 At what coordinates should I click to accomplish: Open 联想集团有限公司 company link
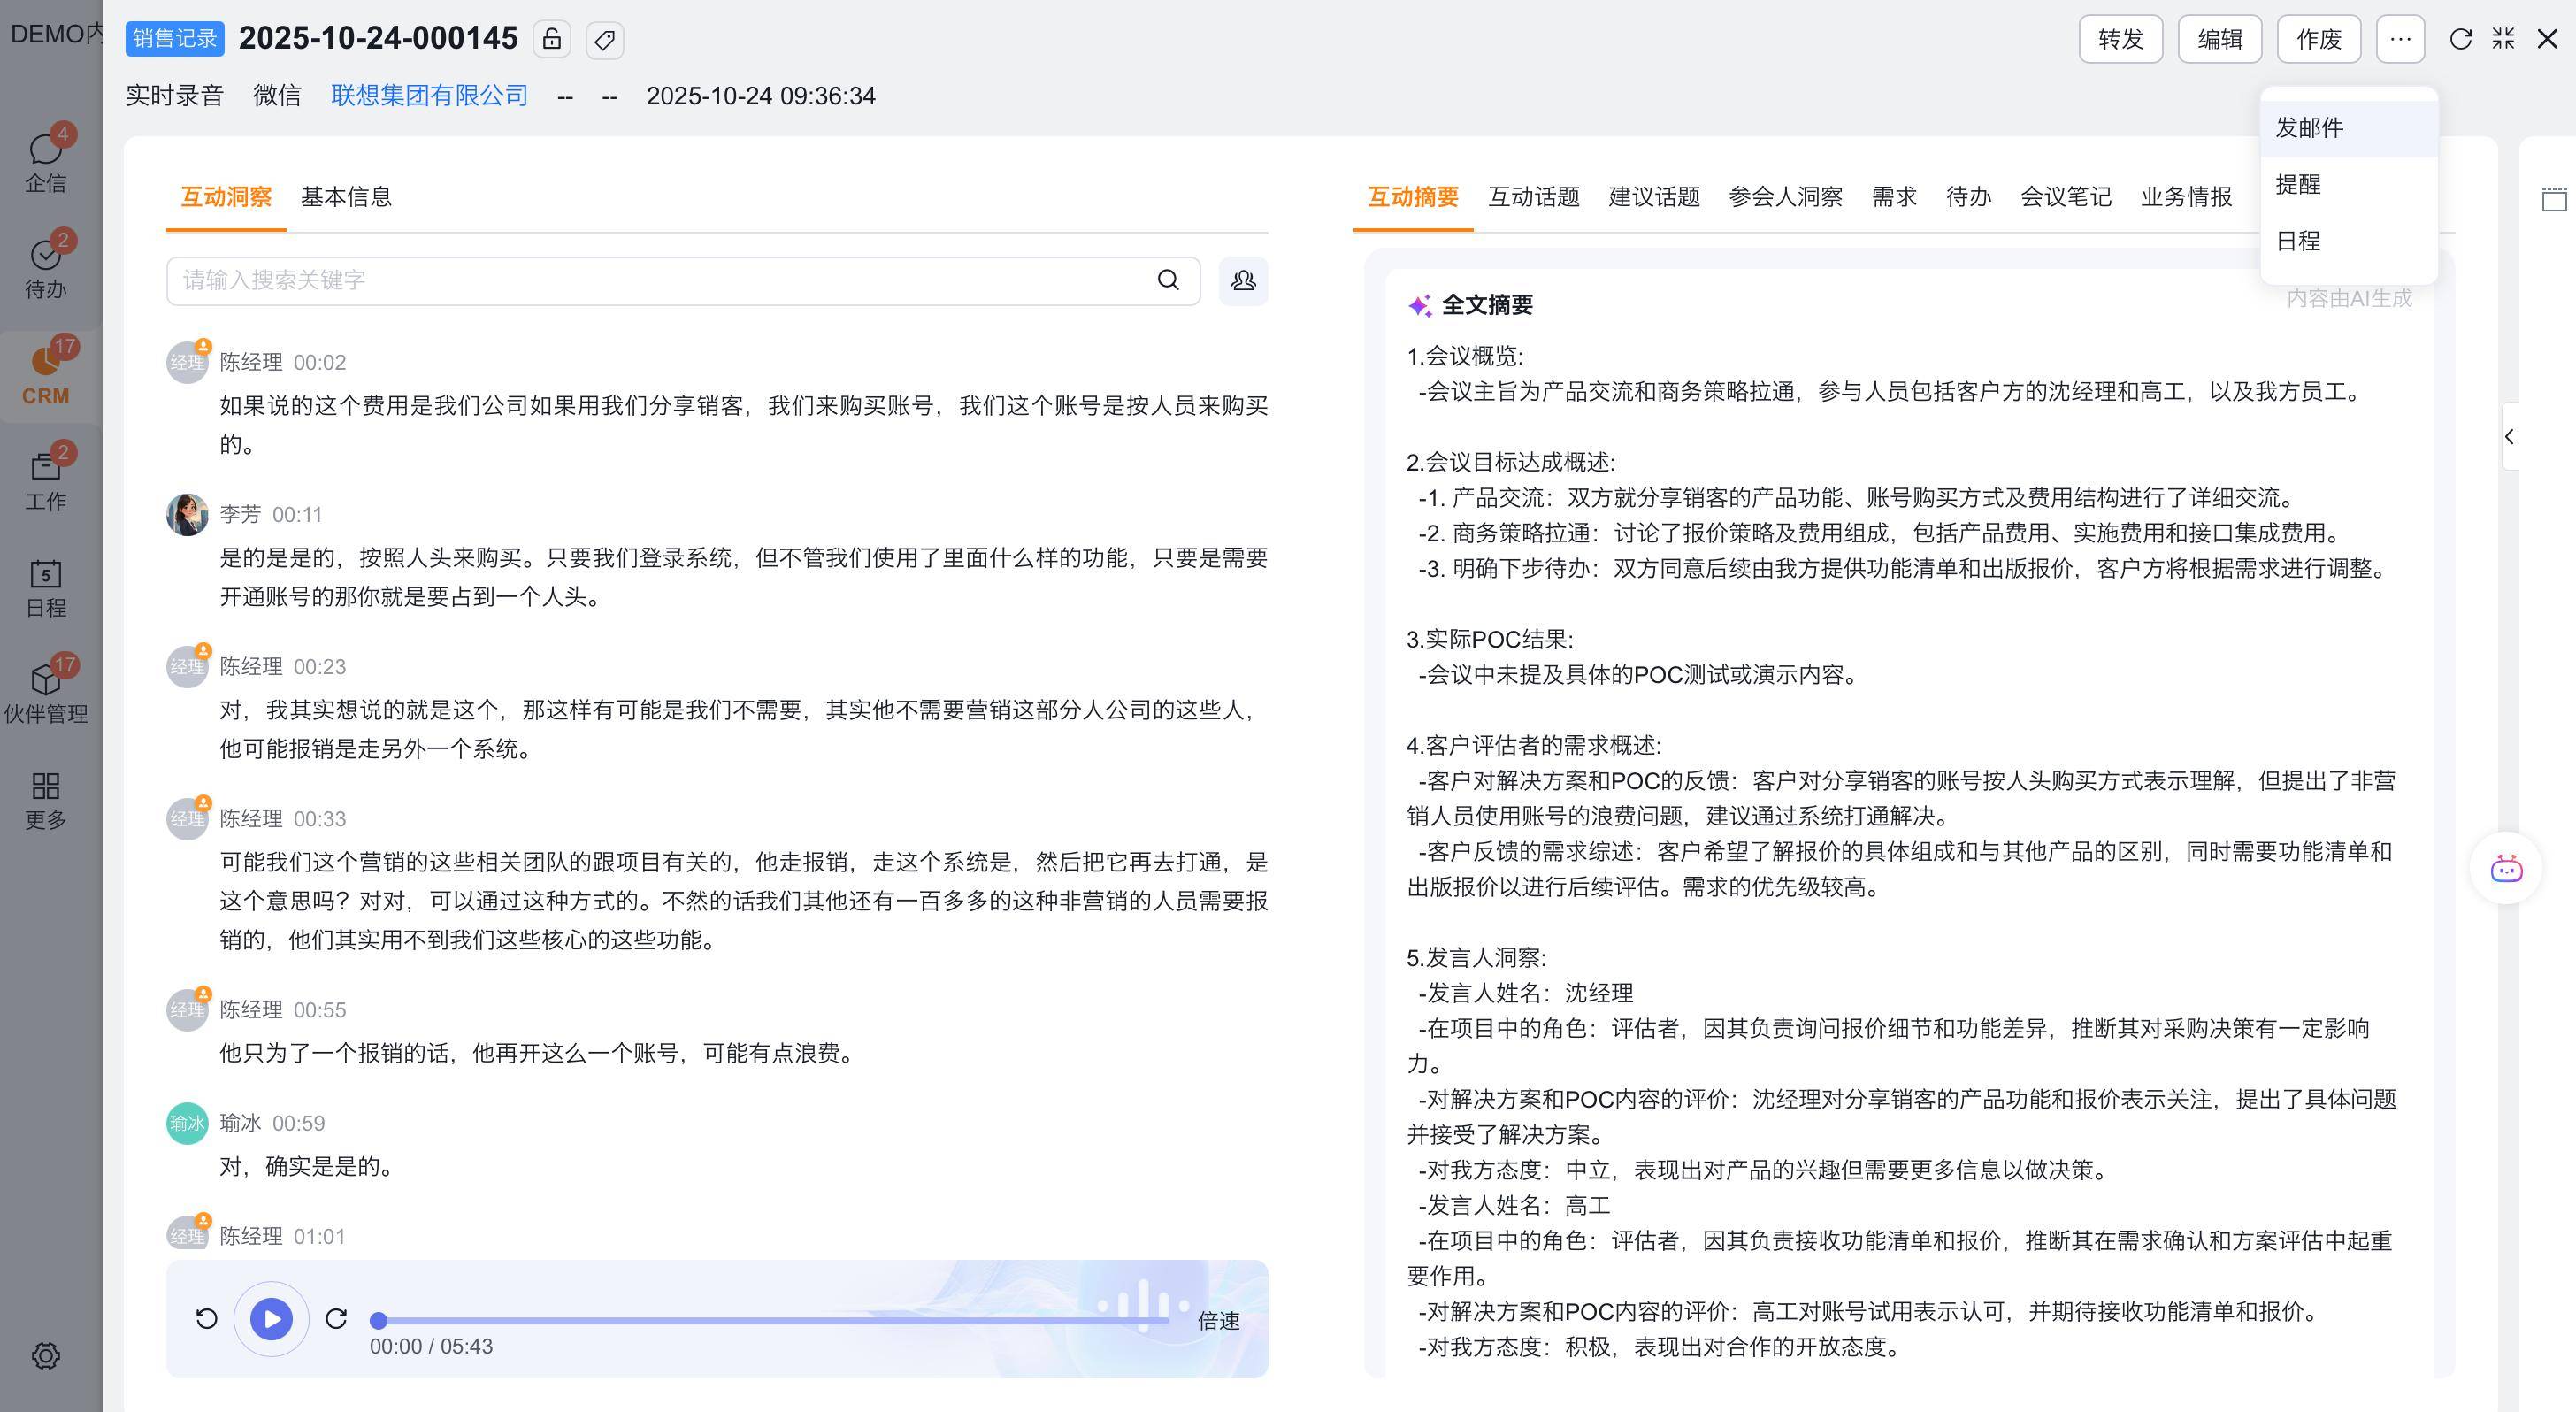(x=429, y=95)
